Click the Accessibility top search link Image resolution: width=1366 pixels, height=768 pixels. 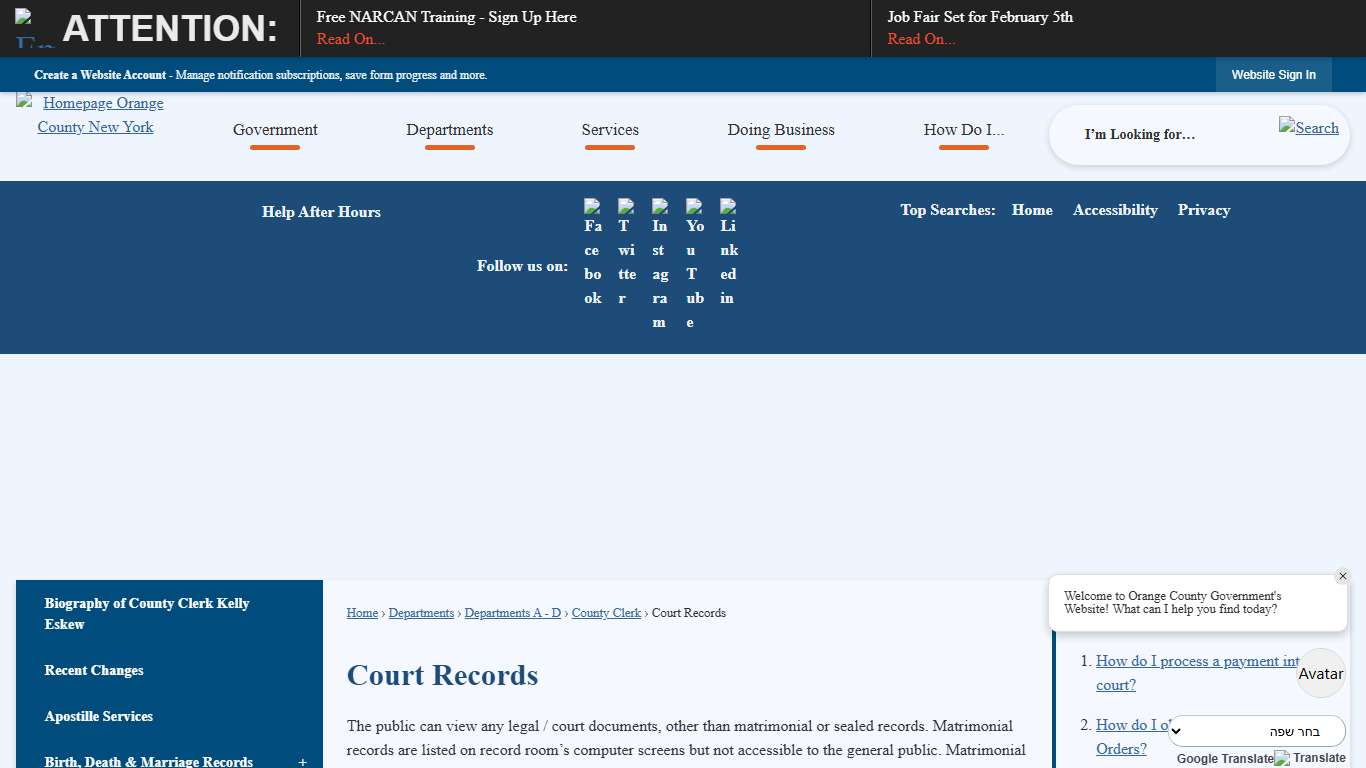tap(1115, 210)
